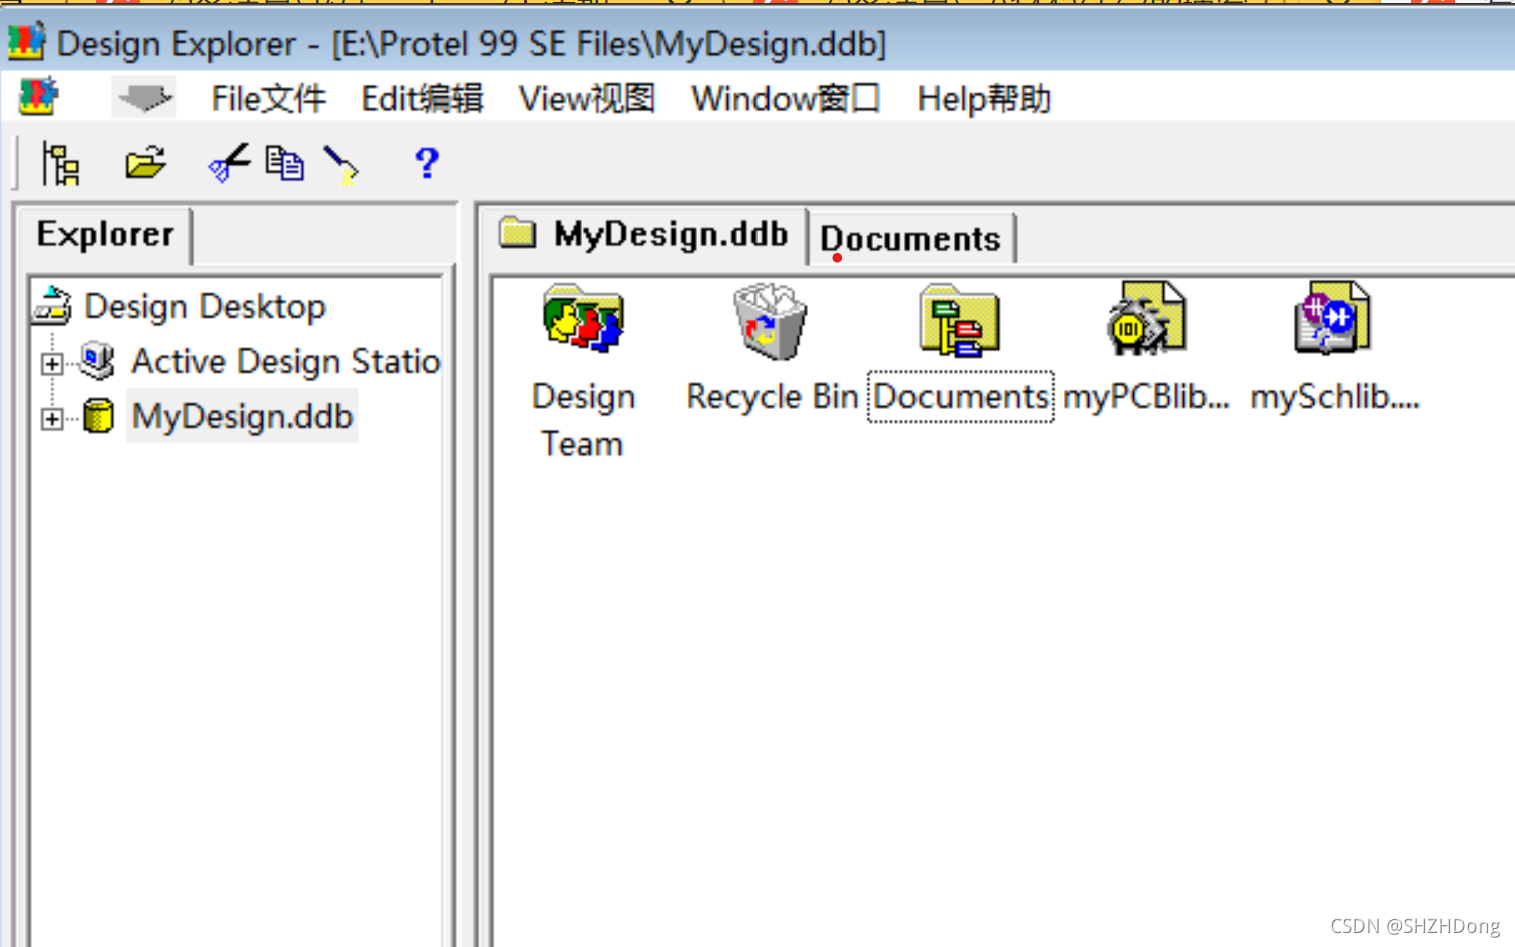Image resolution: width=1515 pixels, height=947 pixels.
Task: Click the Design Team label
Action: (583, 420)
